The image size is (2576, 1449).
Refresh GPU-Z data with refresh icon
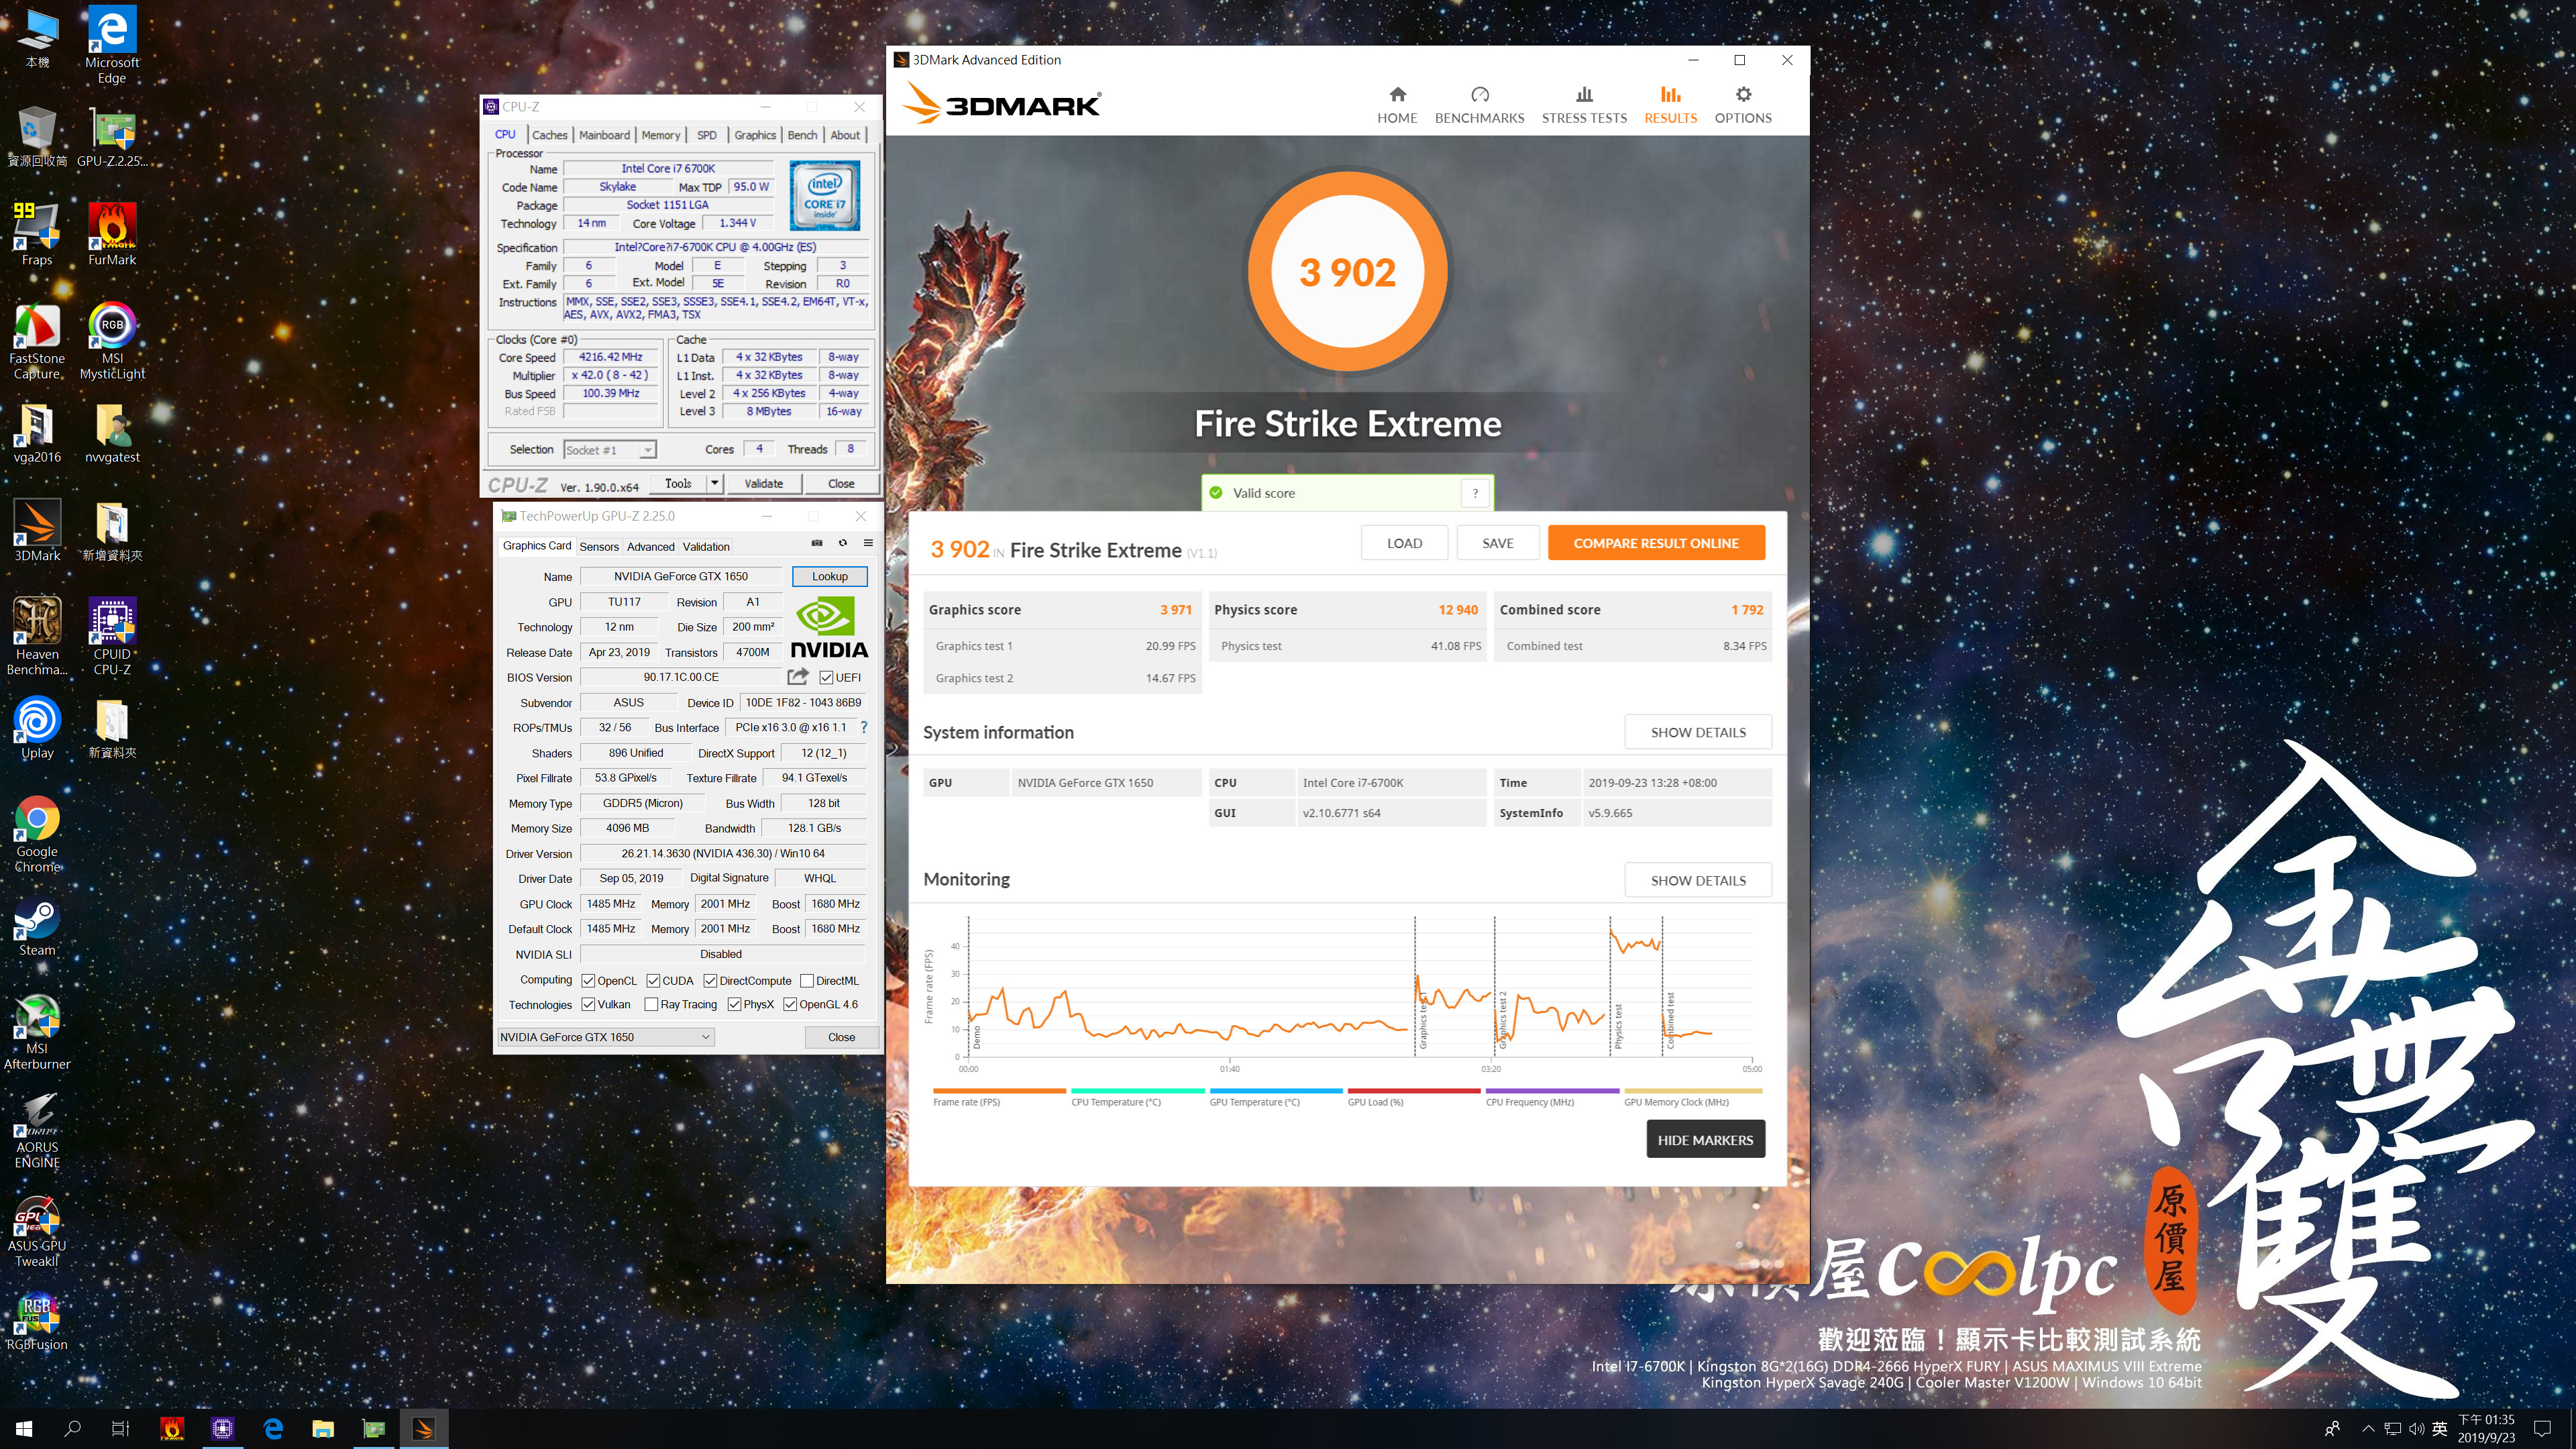(843, 543)
